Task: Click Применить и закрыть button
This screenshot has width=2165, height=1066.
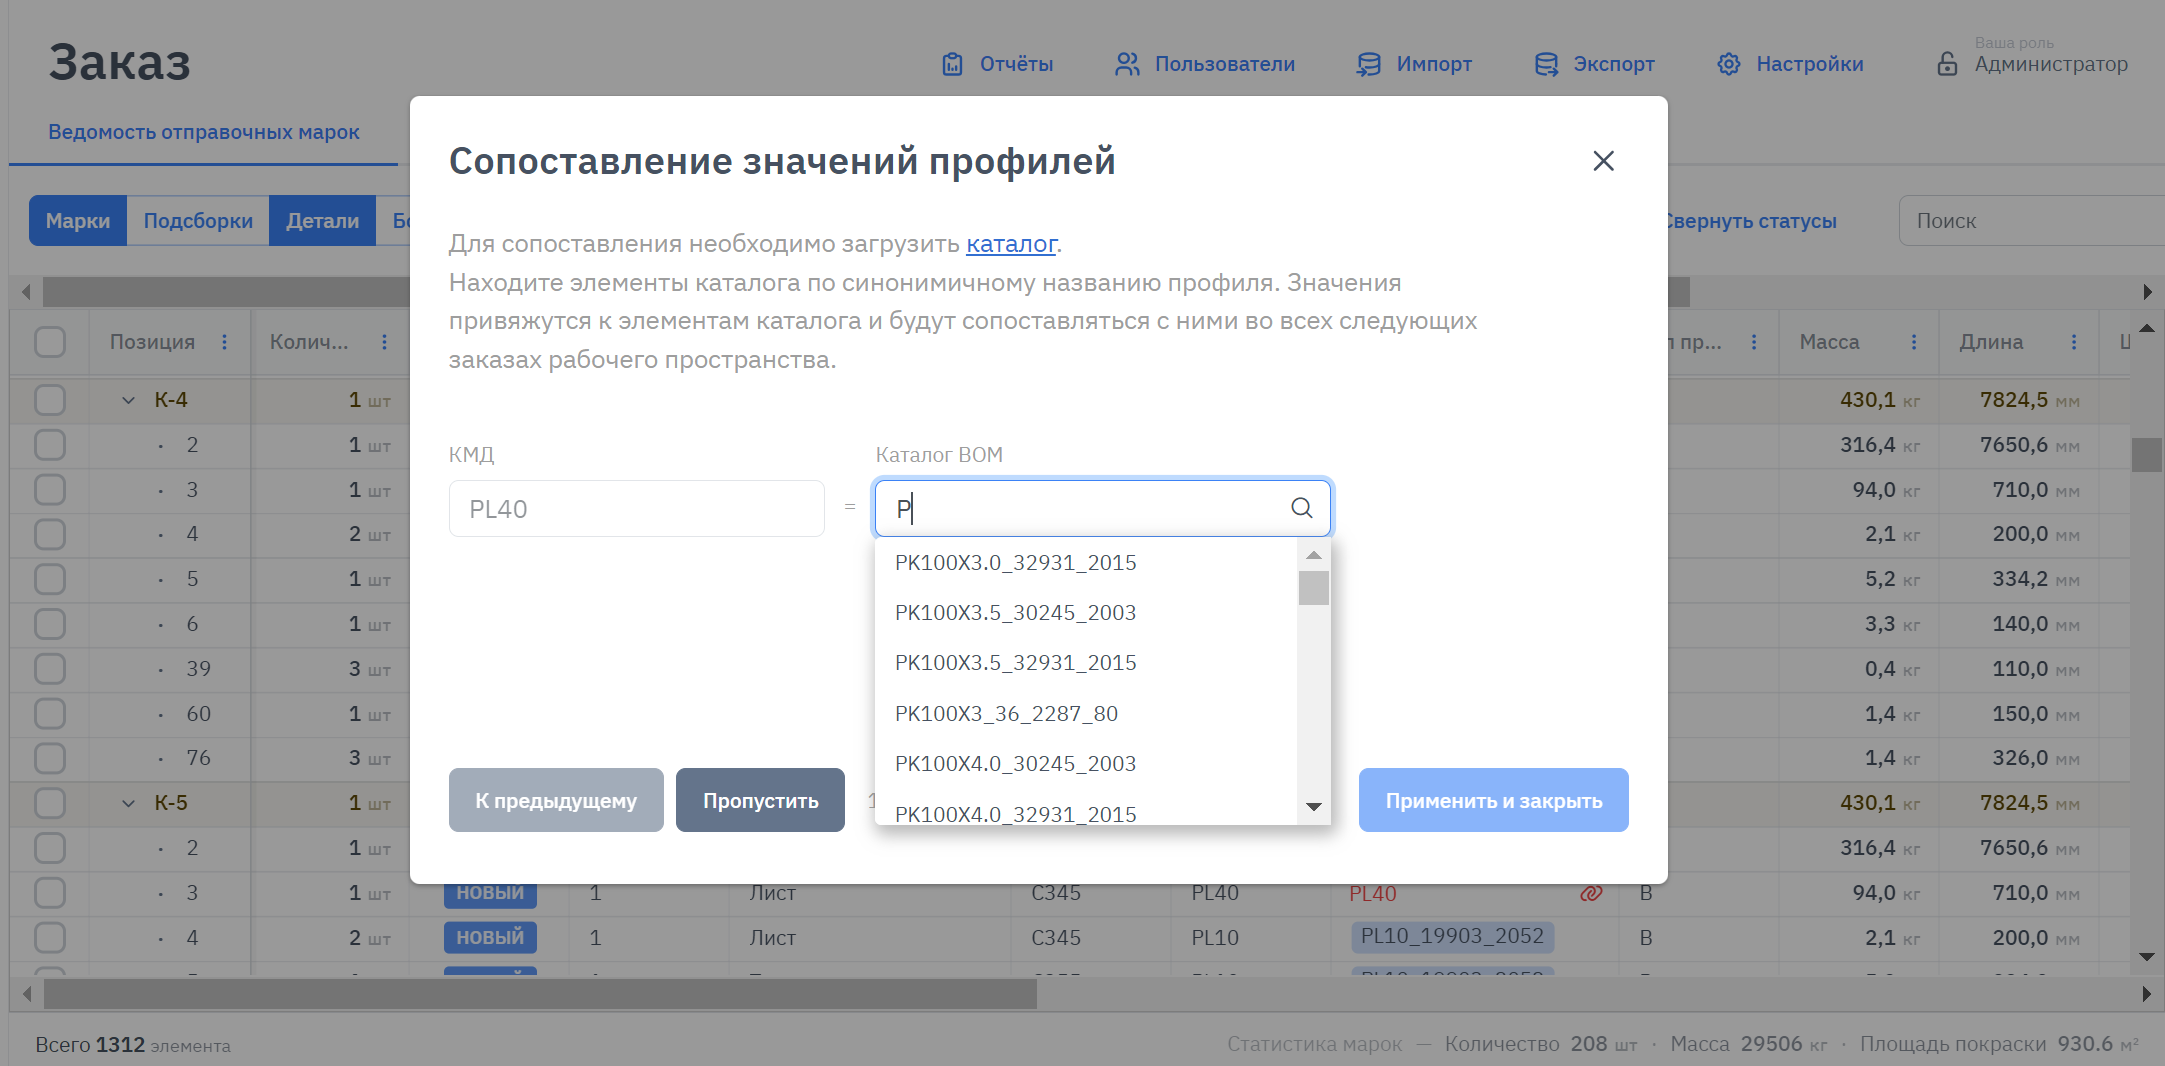Action: point(1493,800)
